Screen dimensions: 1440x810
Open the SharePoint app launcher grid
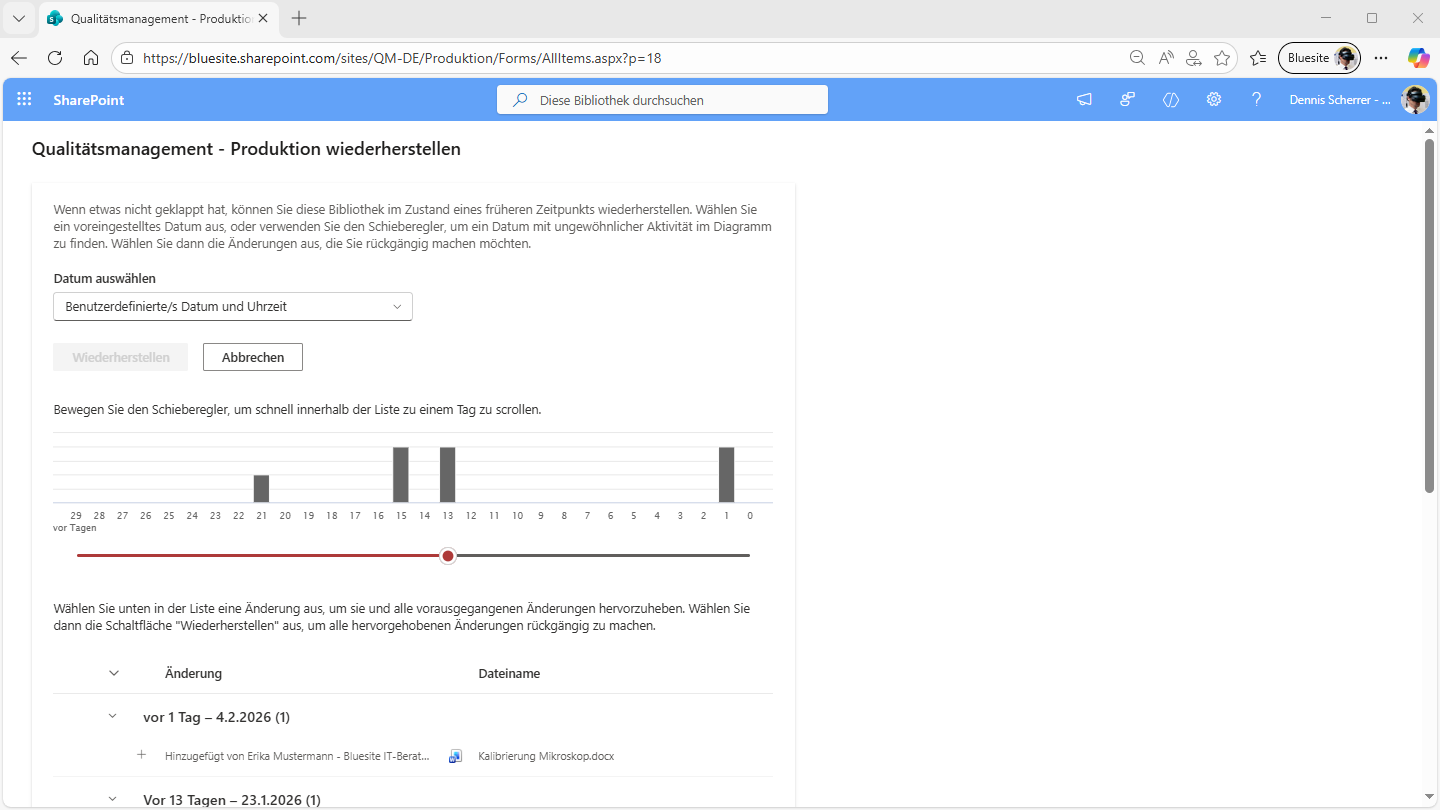24,99
